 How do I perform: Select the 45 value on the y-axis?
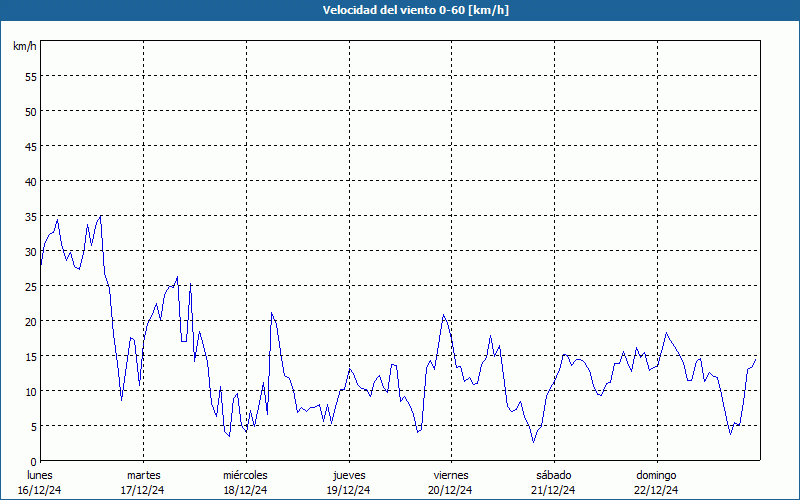click(31, 146)
